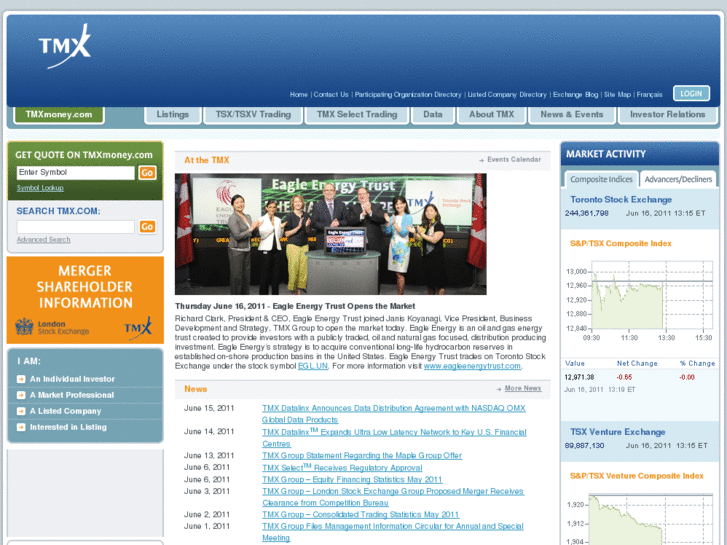Open the TMX Select Trading menu
The width and height of the screenshot is (727, 545).
pyautogui.click(x=357, y=115)
